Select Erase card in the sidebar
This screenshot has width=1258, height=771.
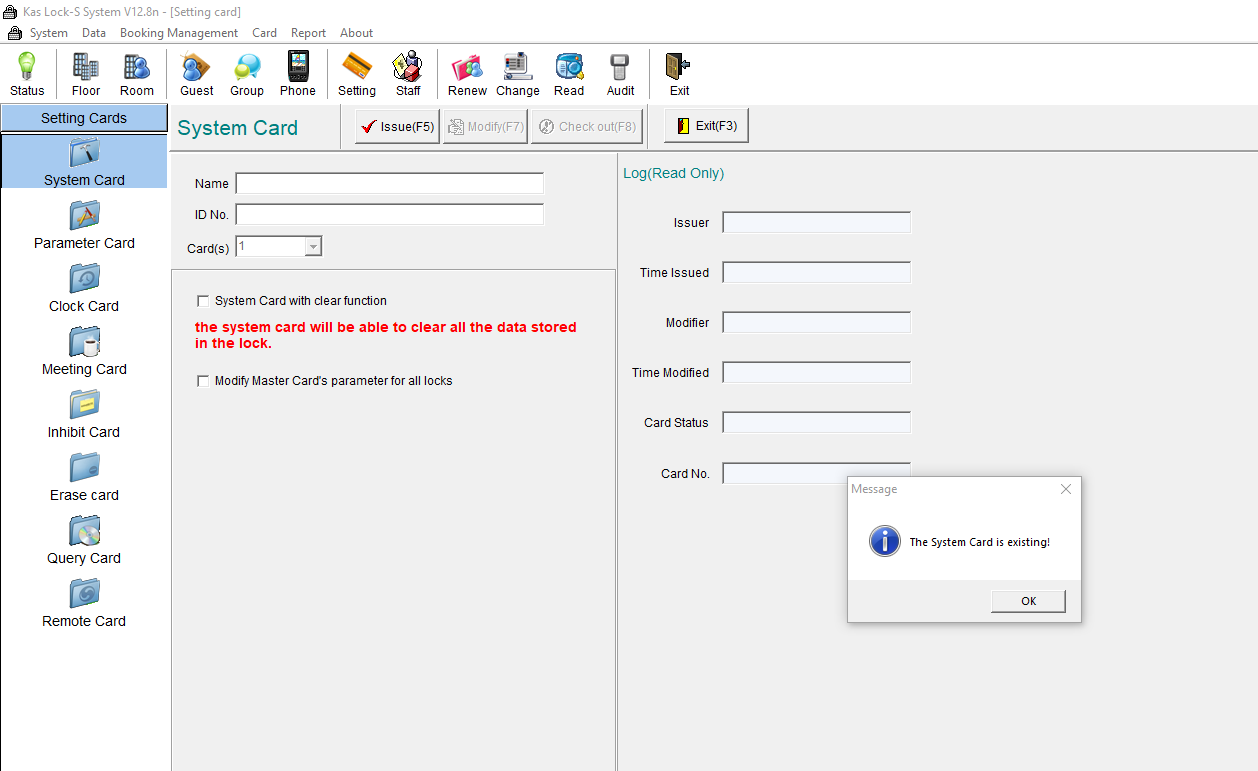tap(84, 477)
